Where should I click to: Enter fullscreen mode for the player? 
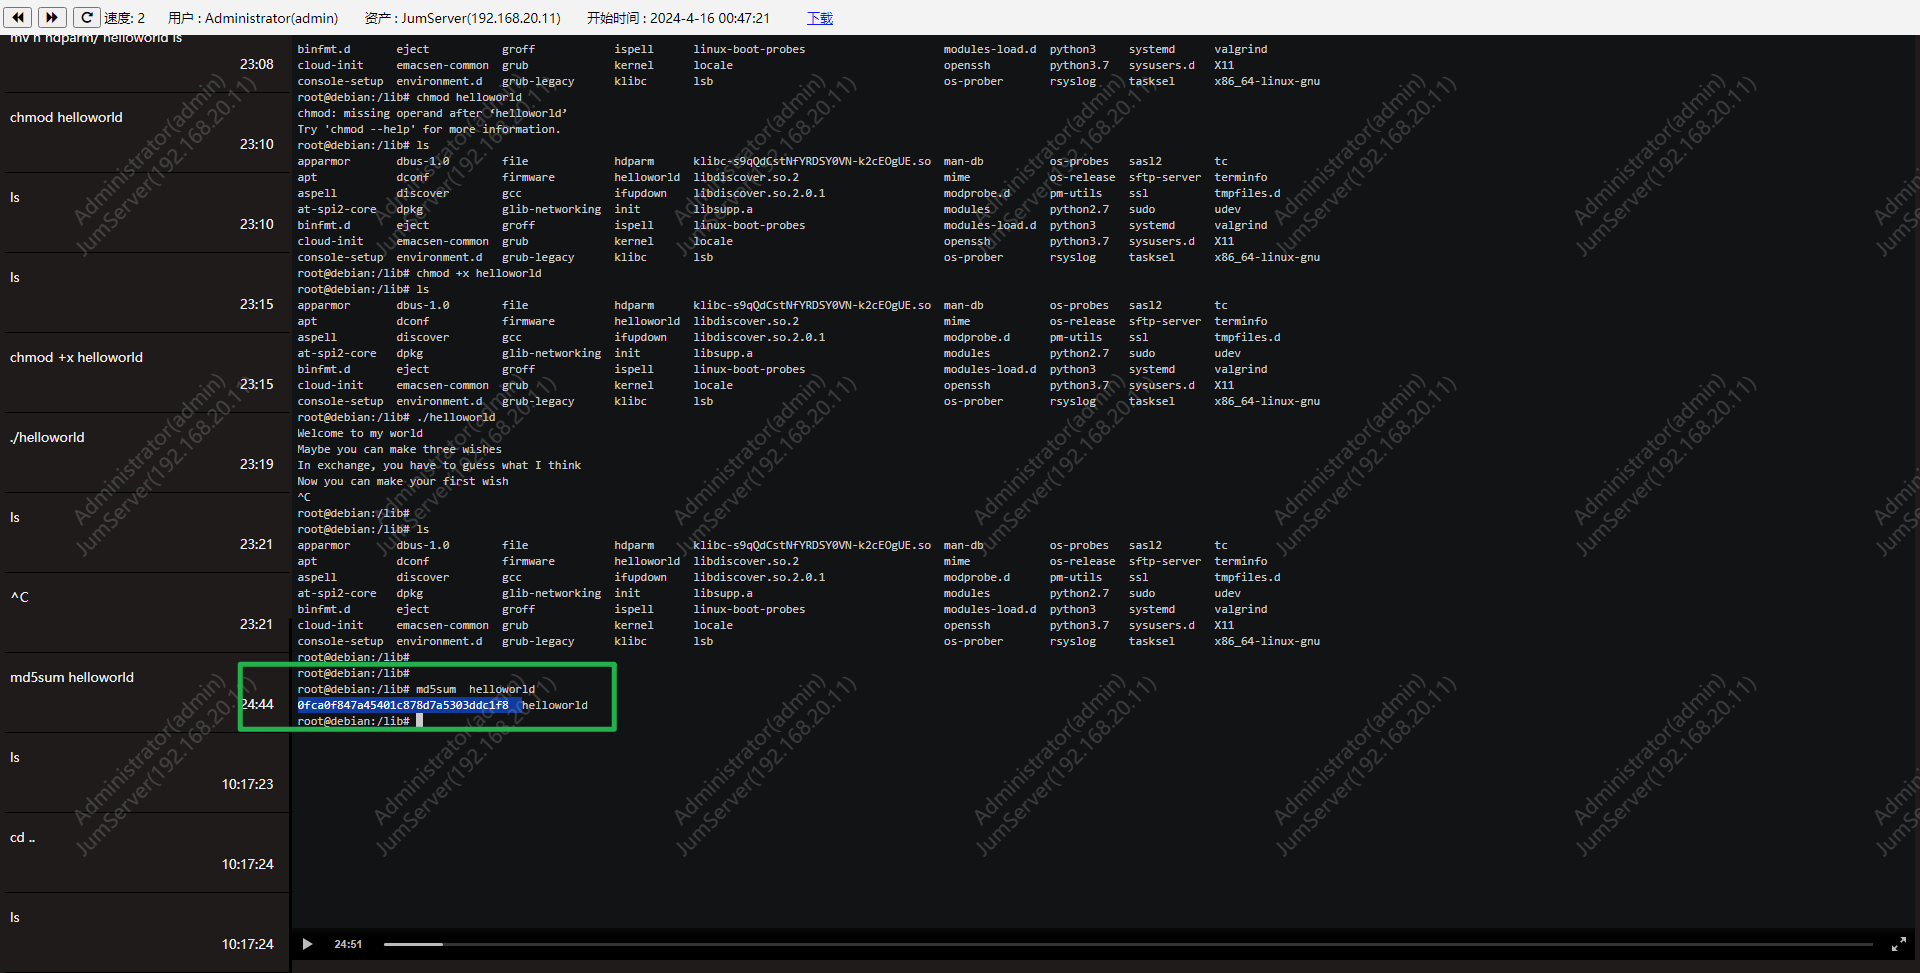[1898, 944]
